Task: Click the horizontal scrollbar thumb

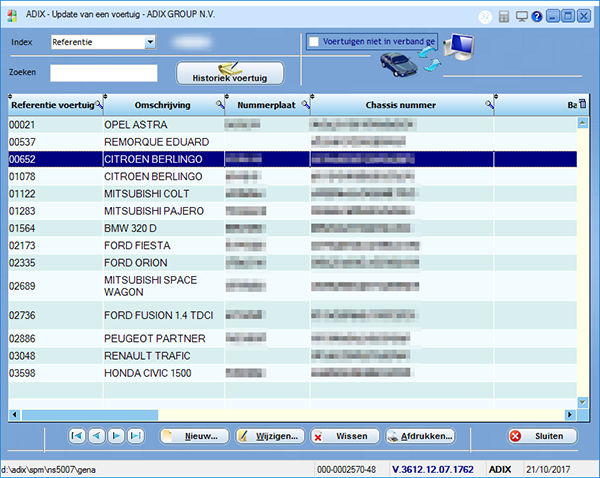Action: (90, 414)
